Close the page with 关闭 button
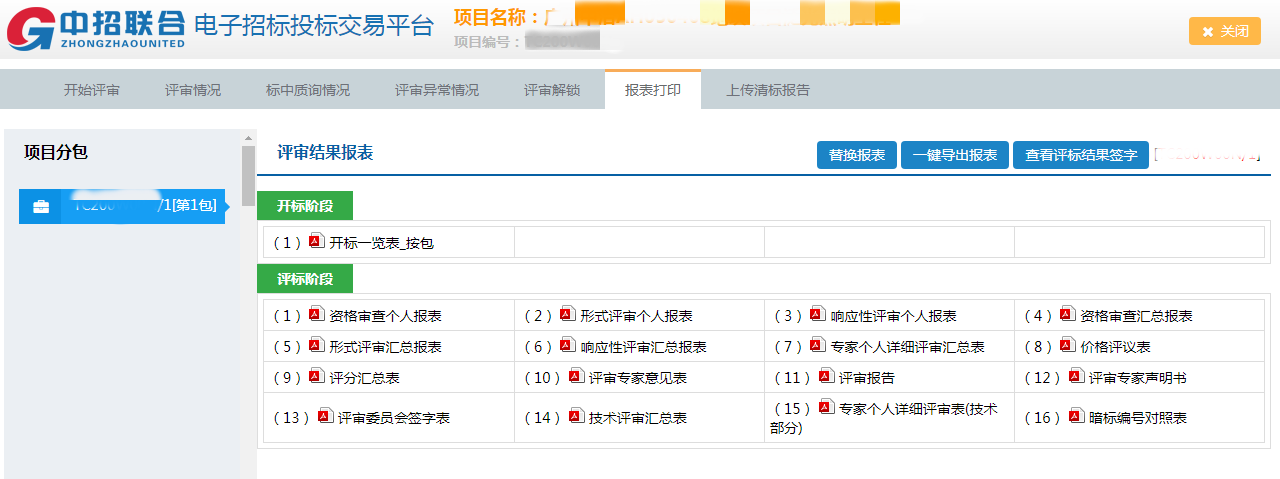The image size is (1280, 479). point(1224,31)
